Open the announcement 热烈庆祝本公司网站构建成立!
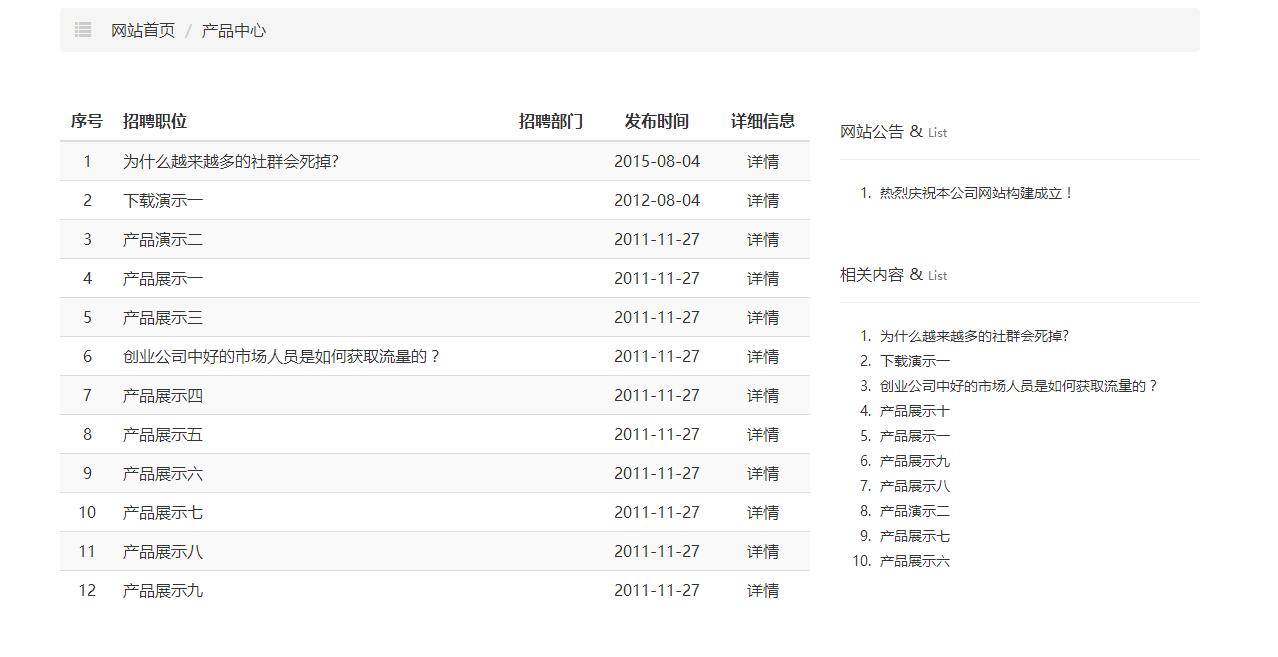Screen dimensions: 1278x657 pos(976,193)
